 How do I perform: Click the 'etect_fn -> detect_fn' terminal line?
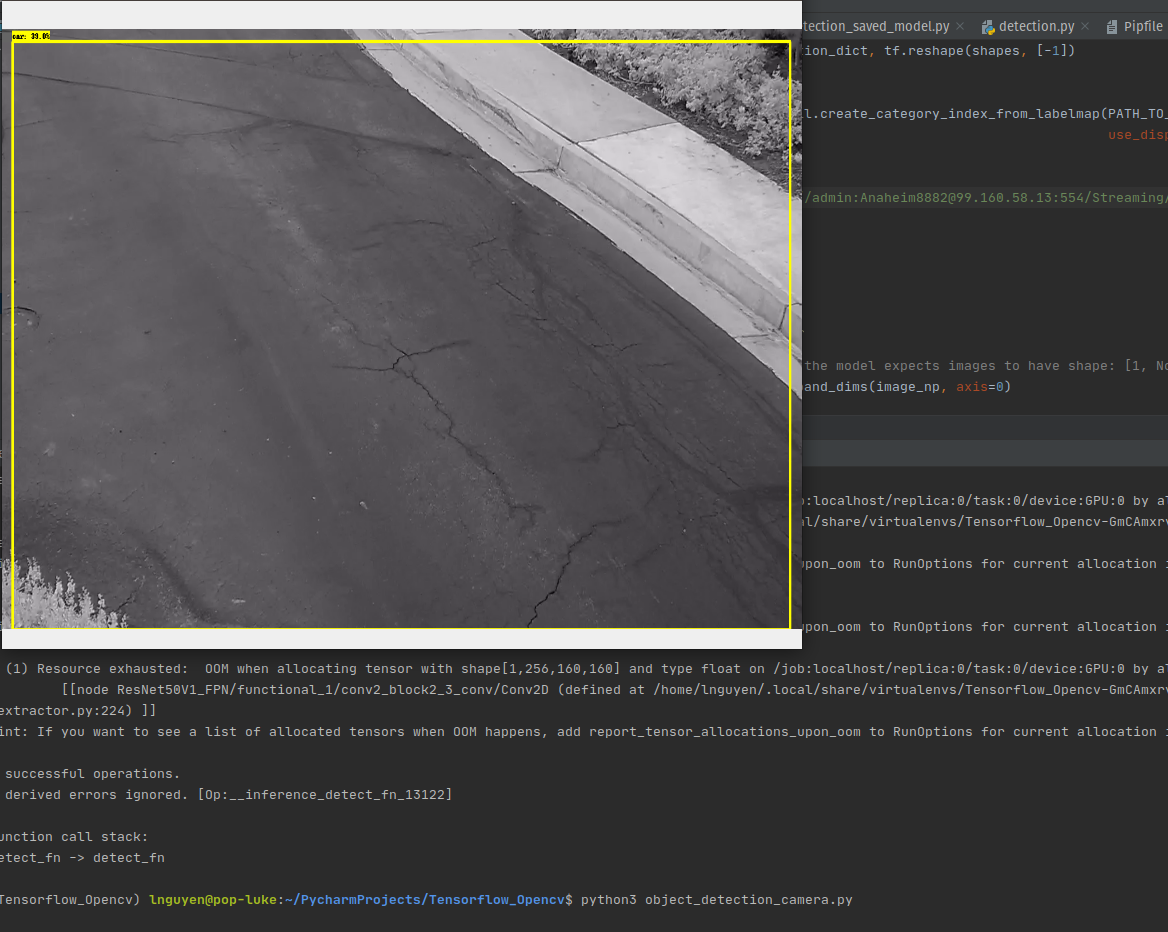(x=82, y=858)
